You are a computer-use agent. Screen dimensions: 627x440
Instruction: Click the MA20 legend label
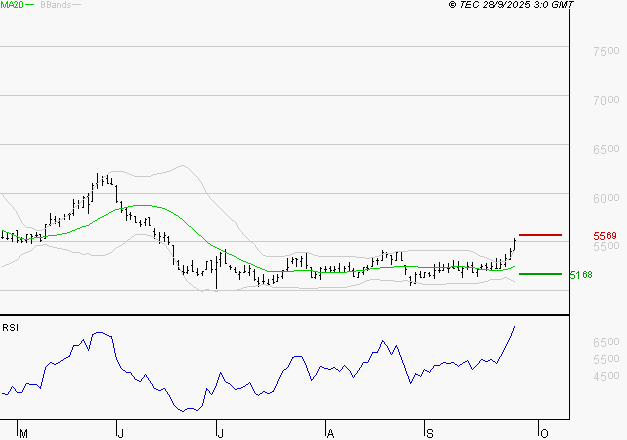11,5
